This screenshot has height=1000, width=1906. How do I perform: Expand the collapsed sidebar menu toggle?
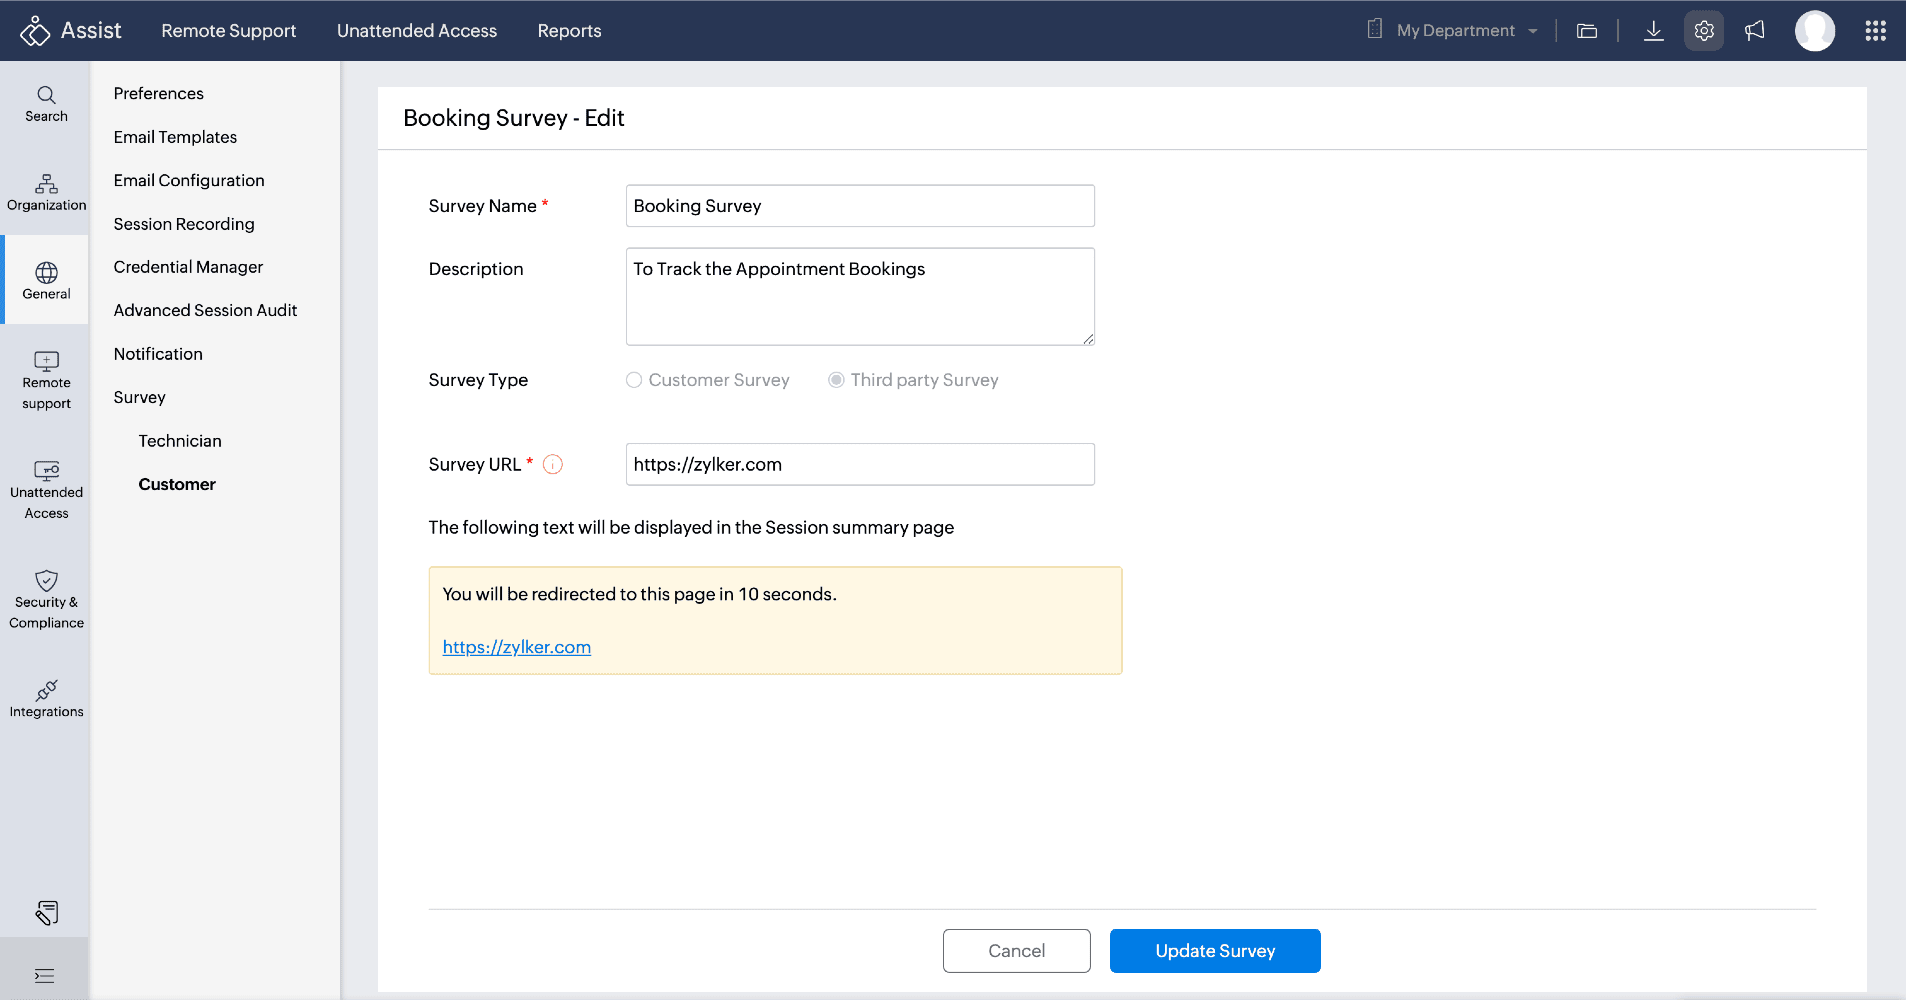45,976
